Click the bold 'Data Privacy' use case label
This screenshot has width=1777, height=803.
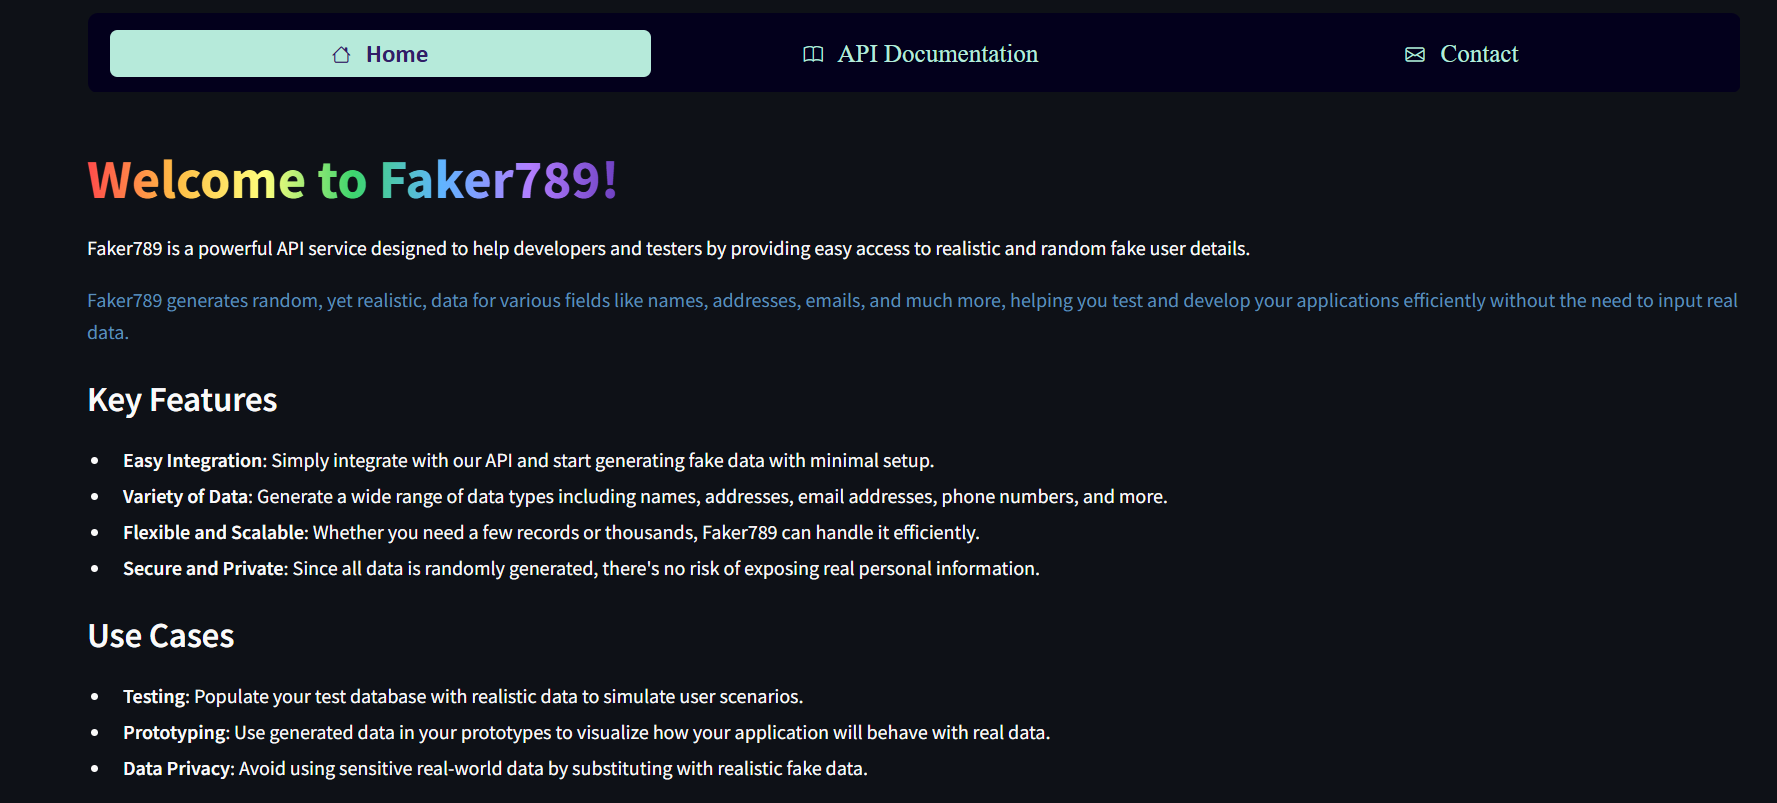(x=177, y=769)
